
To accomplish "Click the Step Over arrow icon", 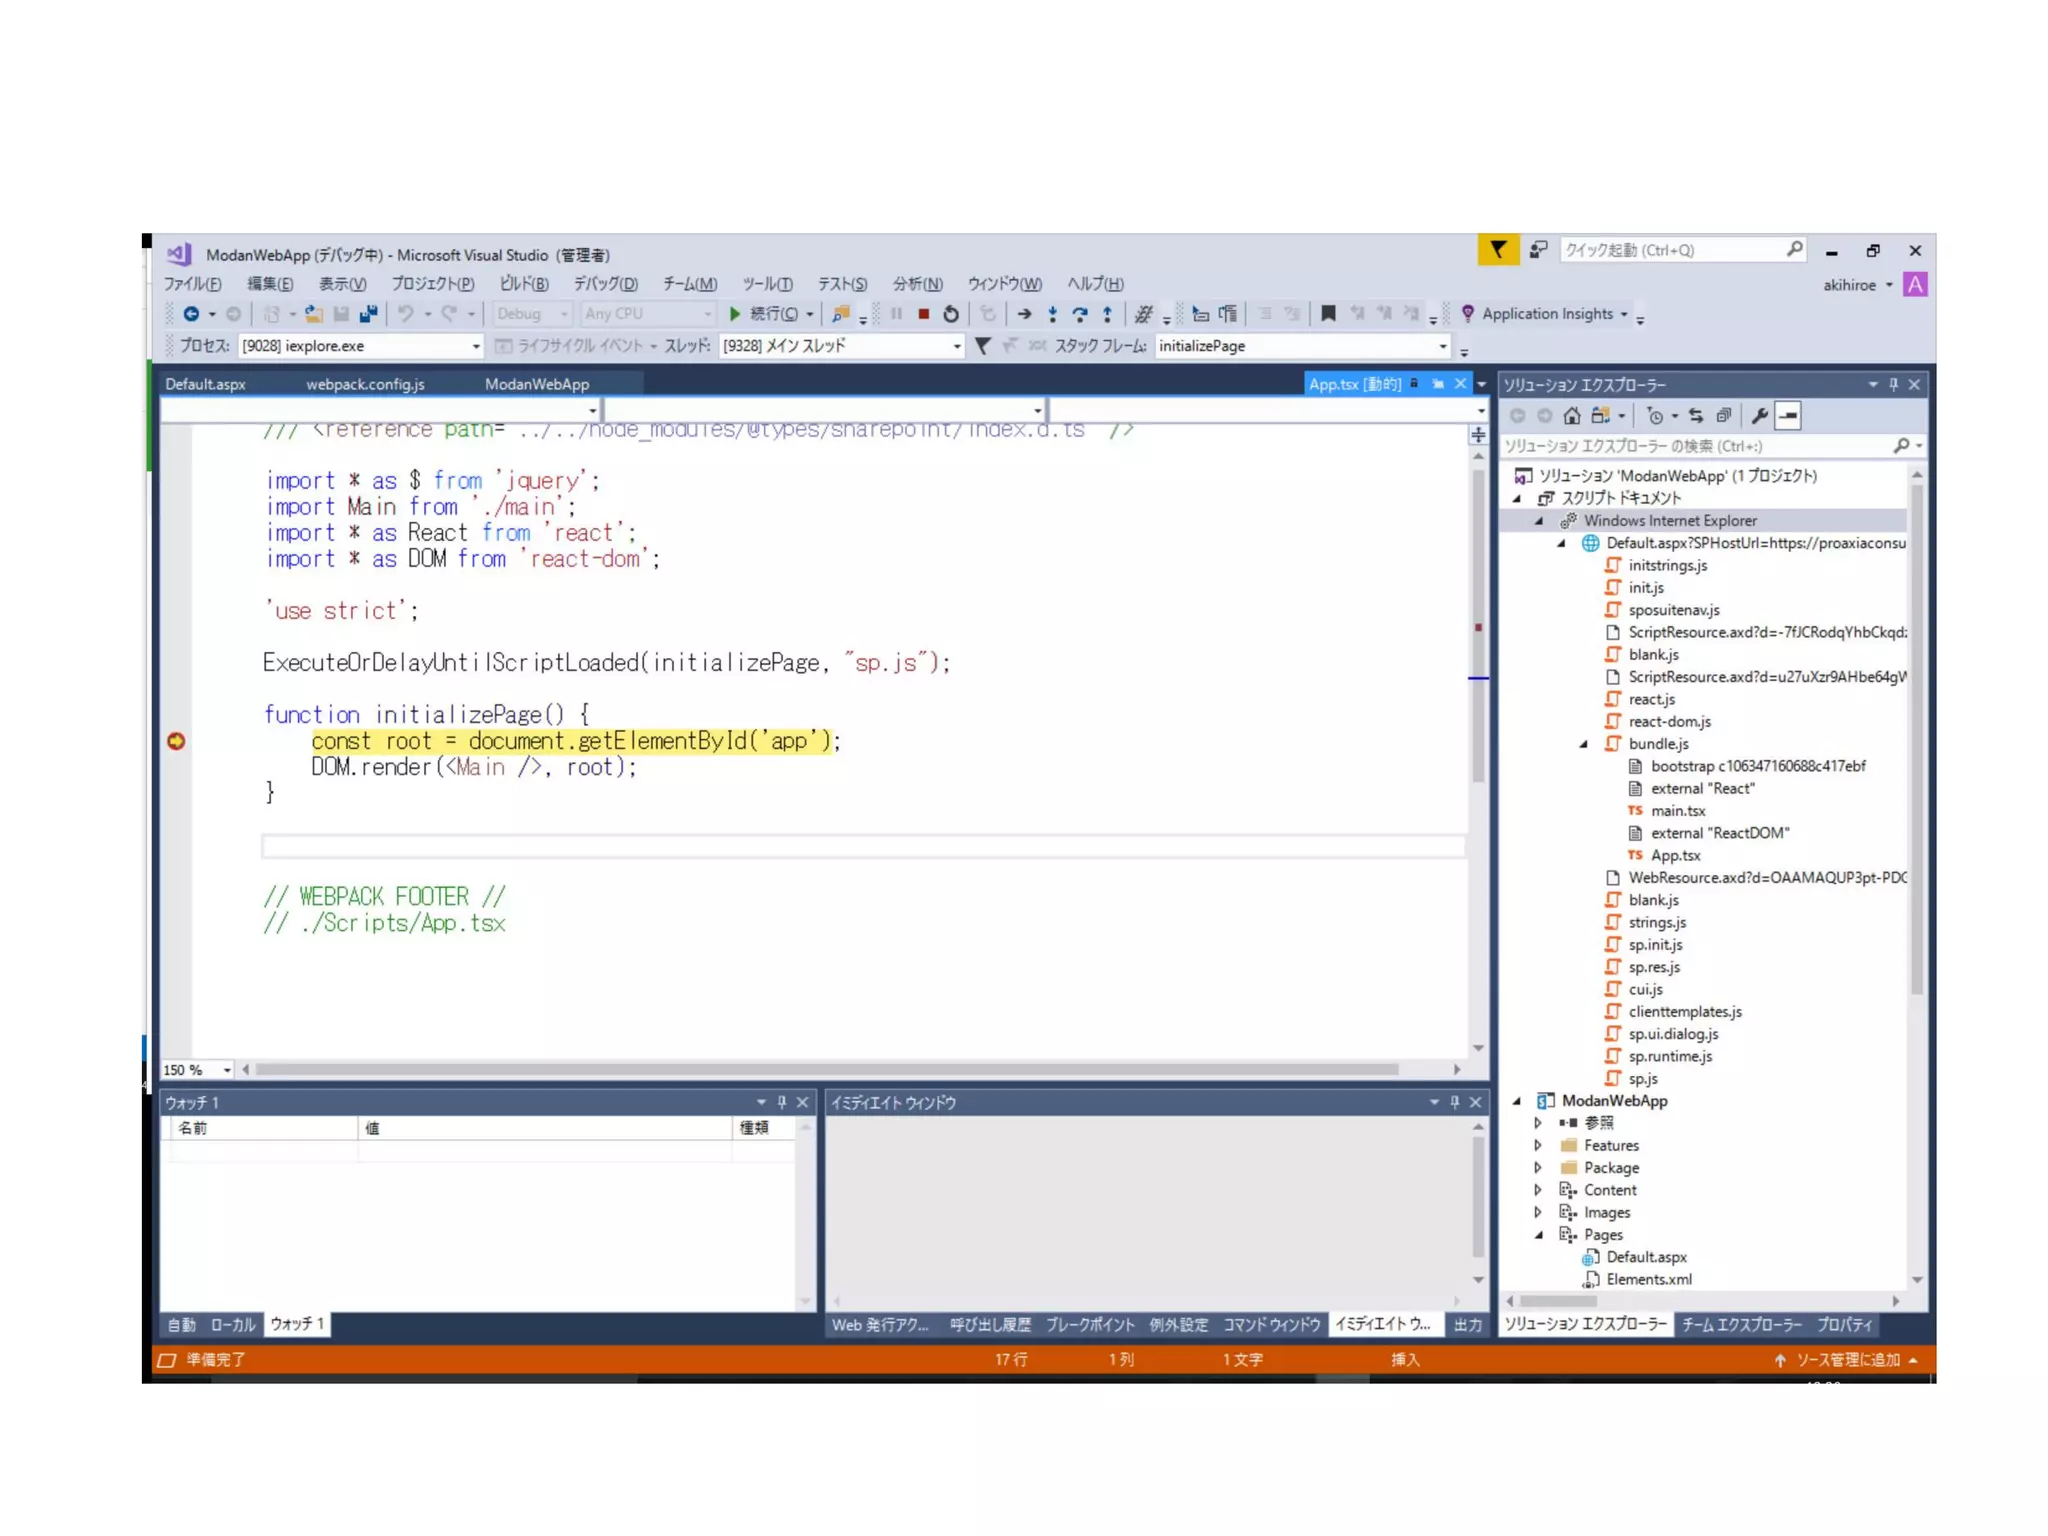I will [1079, 314].
